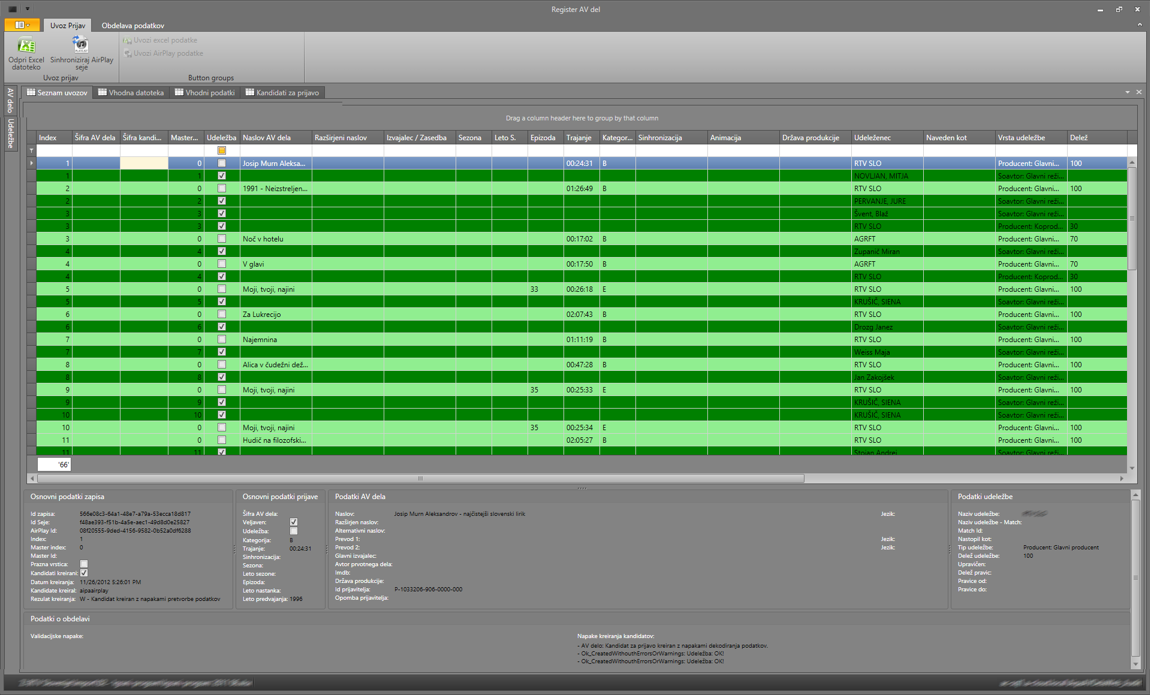Image resolution: width=1150 pixels, height=695 pixels.
Task: Open the Seznam uvozov tab
Action: coord(57,93)
